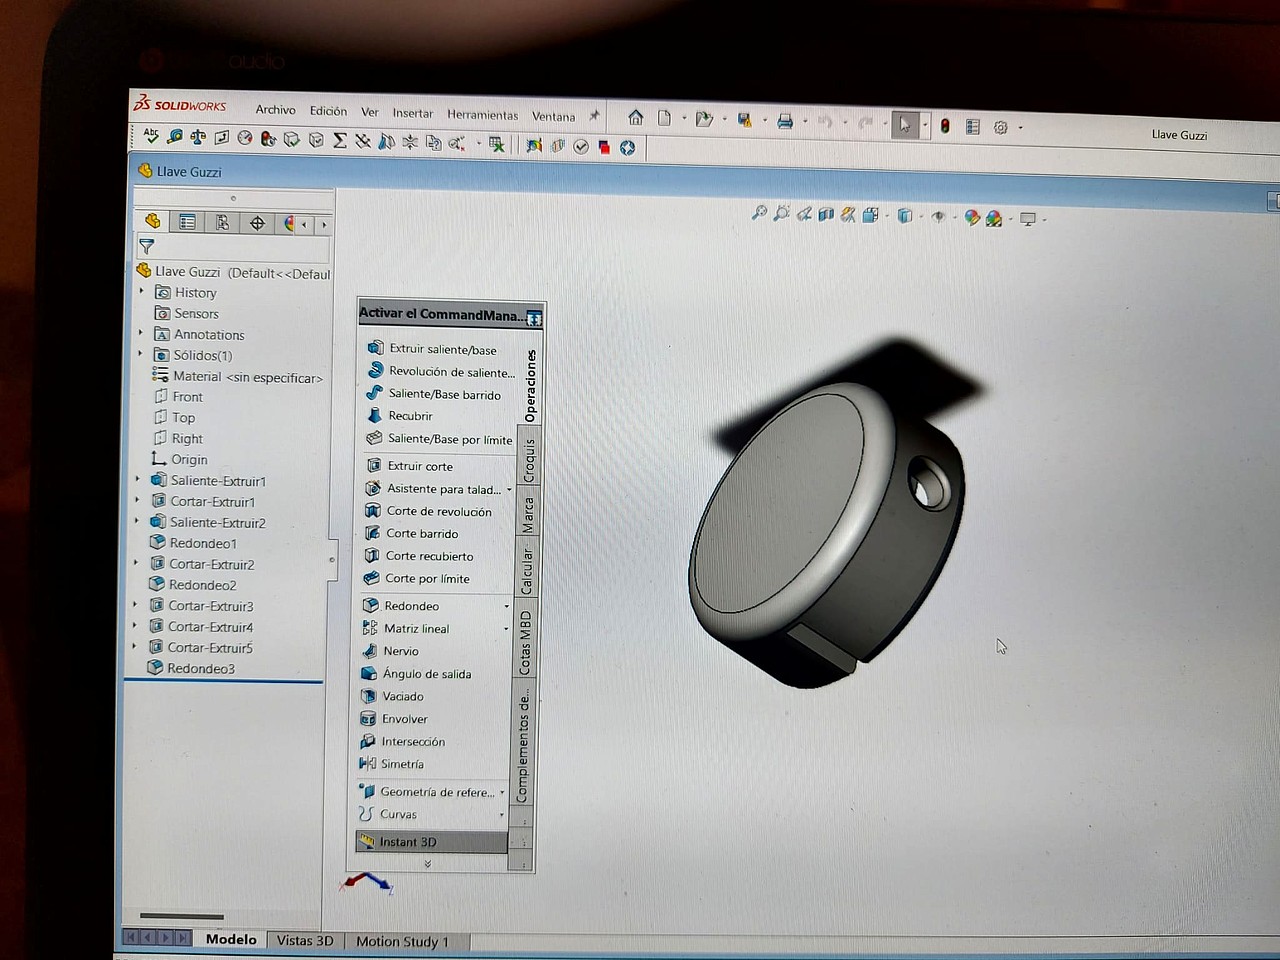
Task: Open the Ventana menu
Action: [553, 116]
